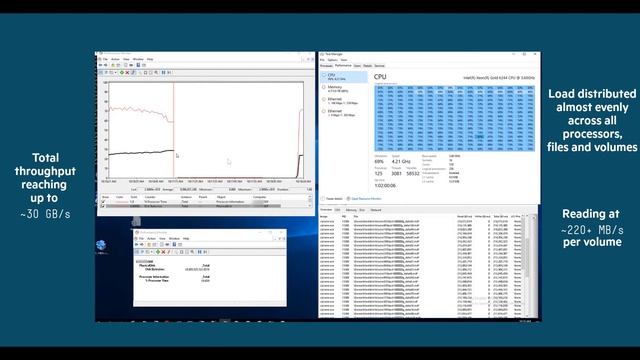640x360 pixels.
Task: Switch to Network tab in Resource Monitor
Action: [x=376, y=210]
